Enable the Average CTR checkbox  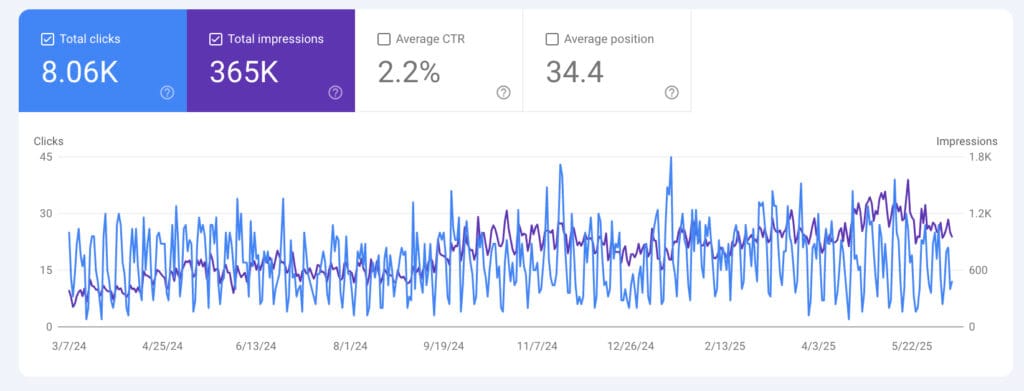(384, 39)
